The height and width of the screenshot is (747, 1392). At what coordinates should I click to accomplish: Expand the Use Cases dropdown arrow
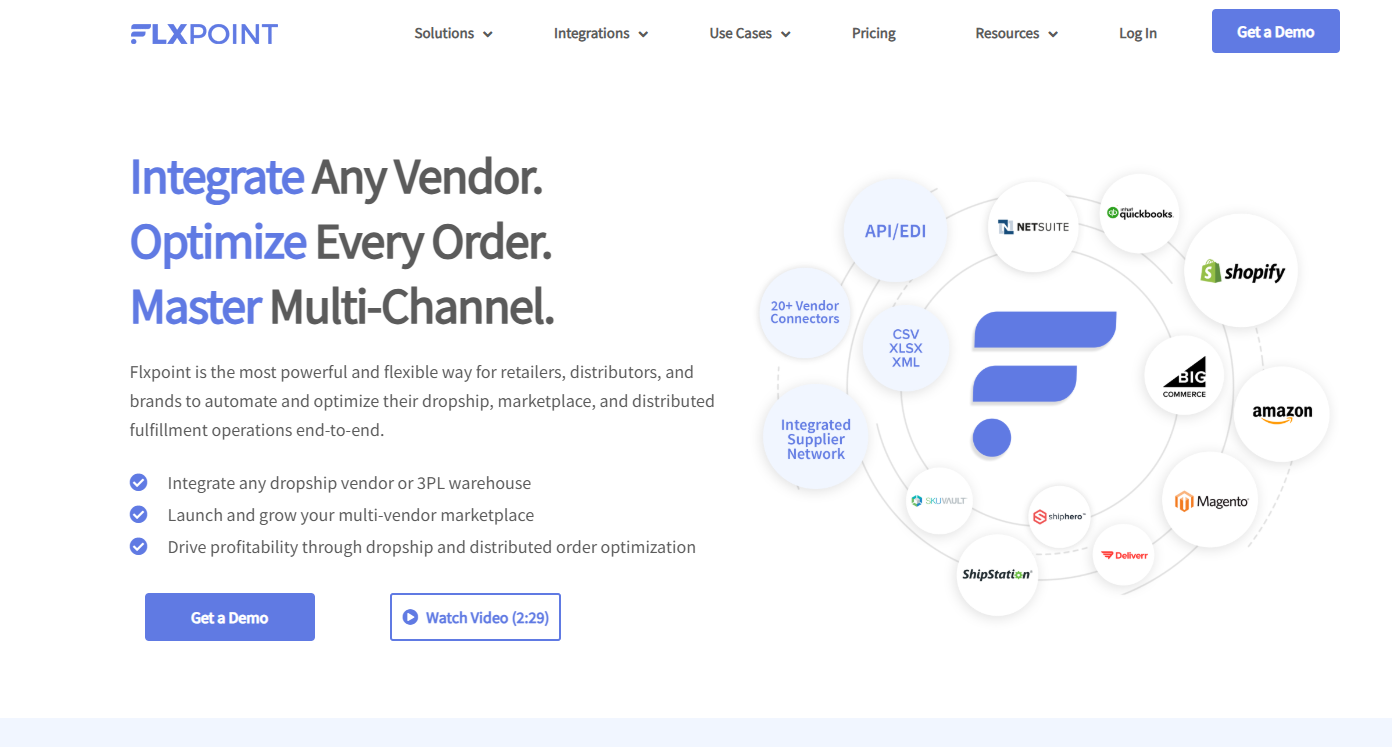[786, 34]
